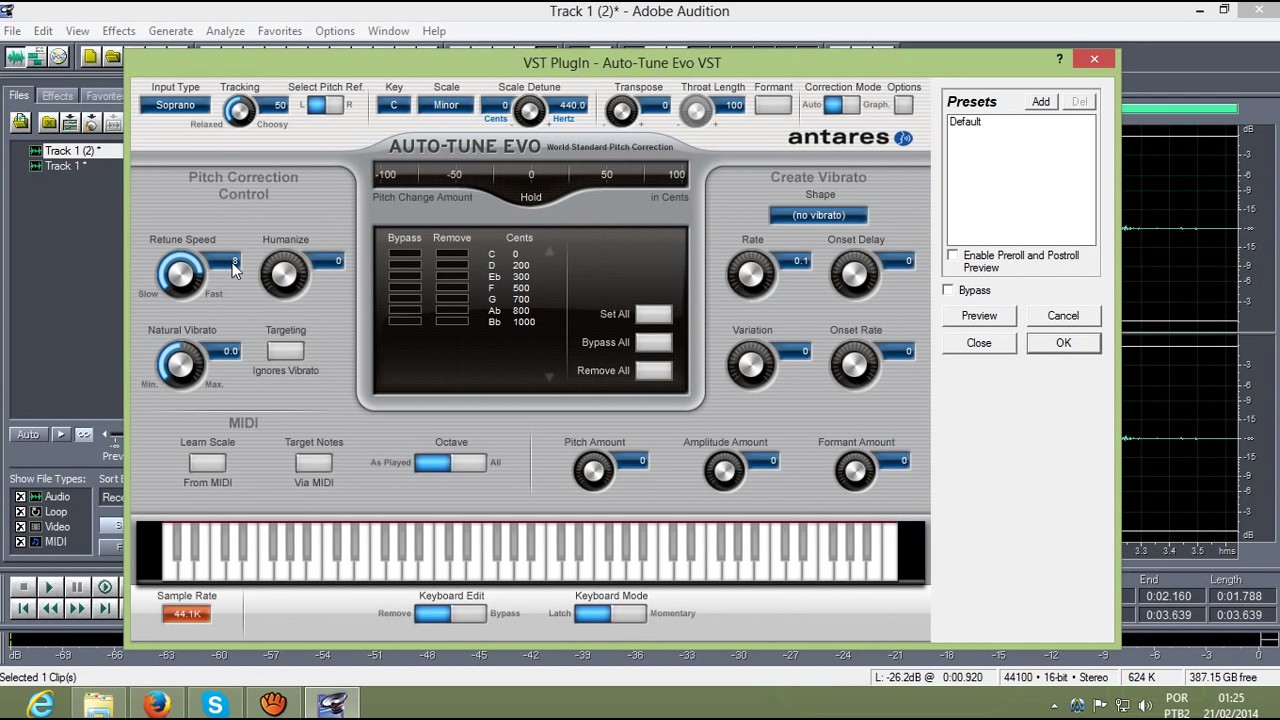This screenshot has width=1280, height=720.
Task: Click the OK button
Action: point(1063,343)
